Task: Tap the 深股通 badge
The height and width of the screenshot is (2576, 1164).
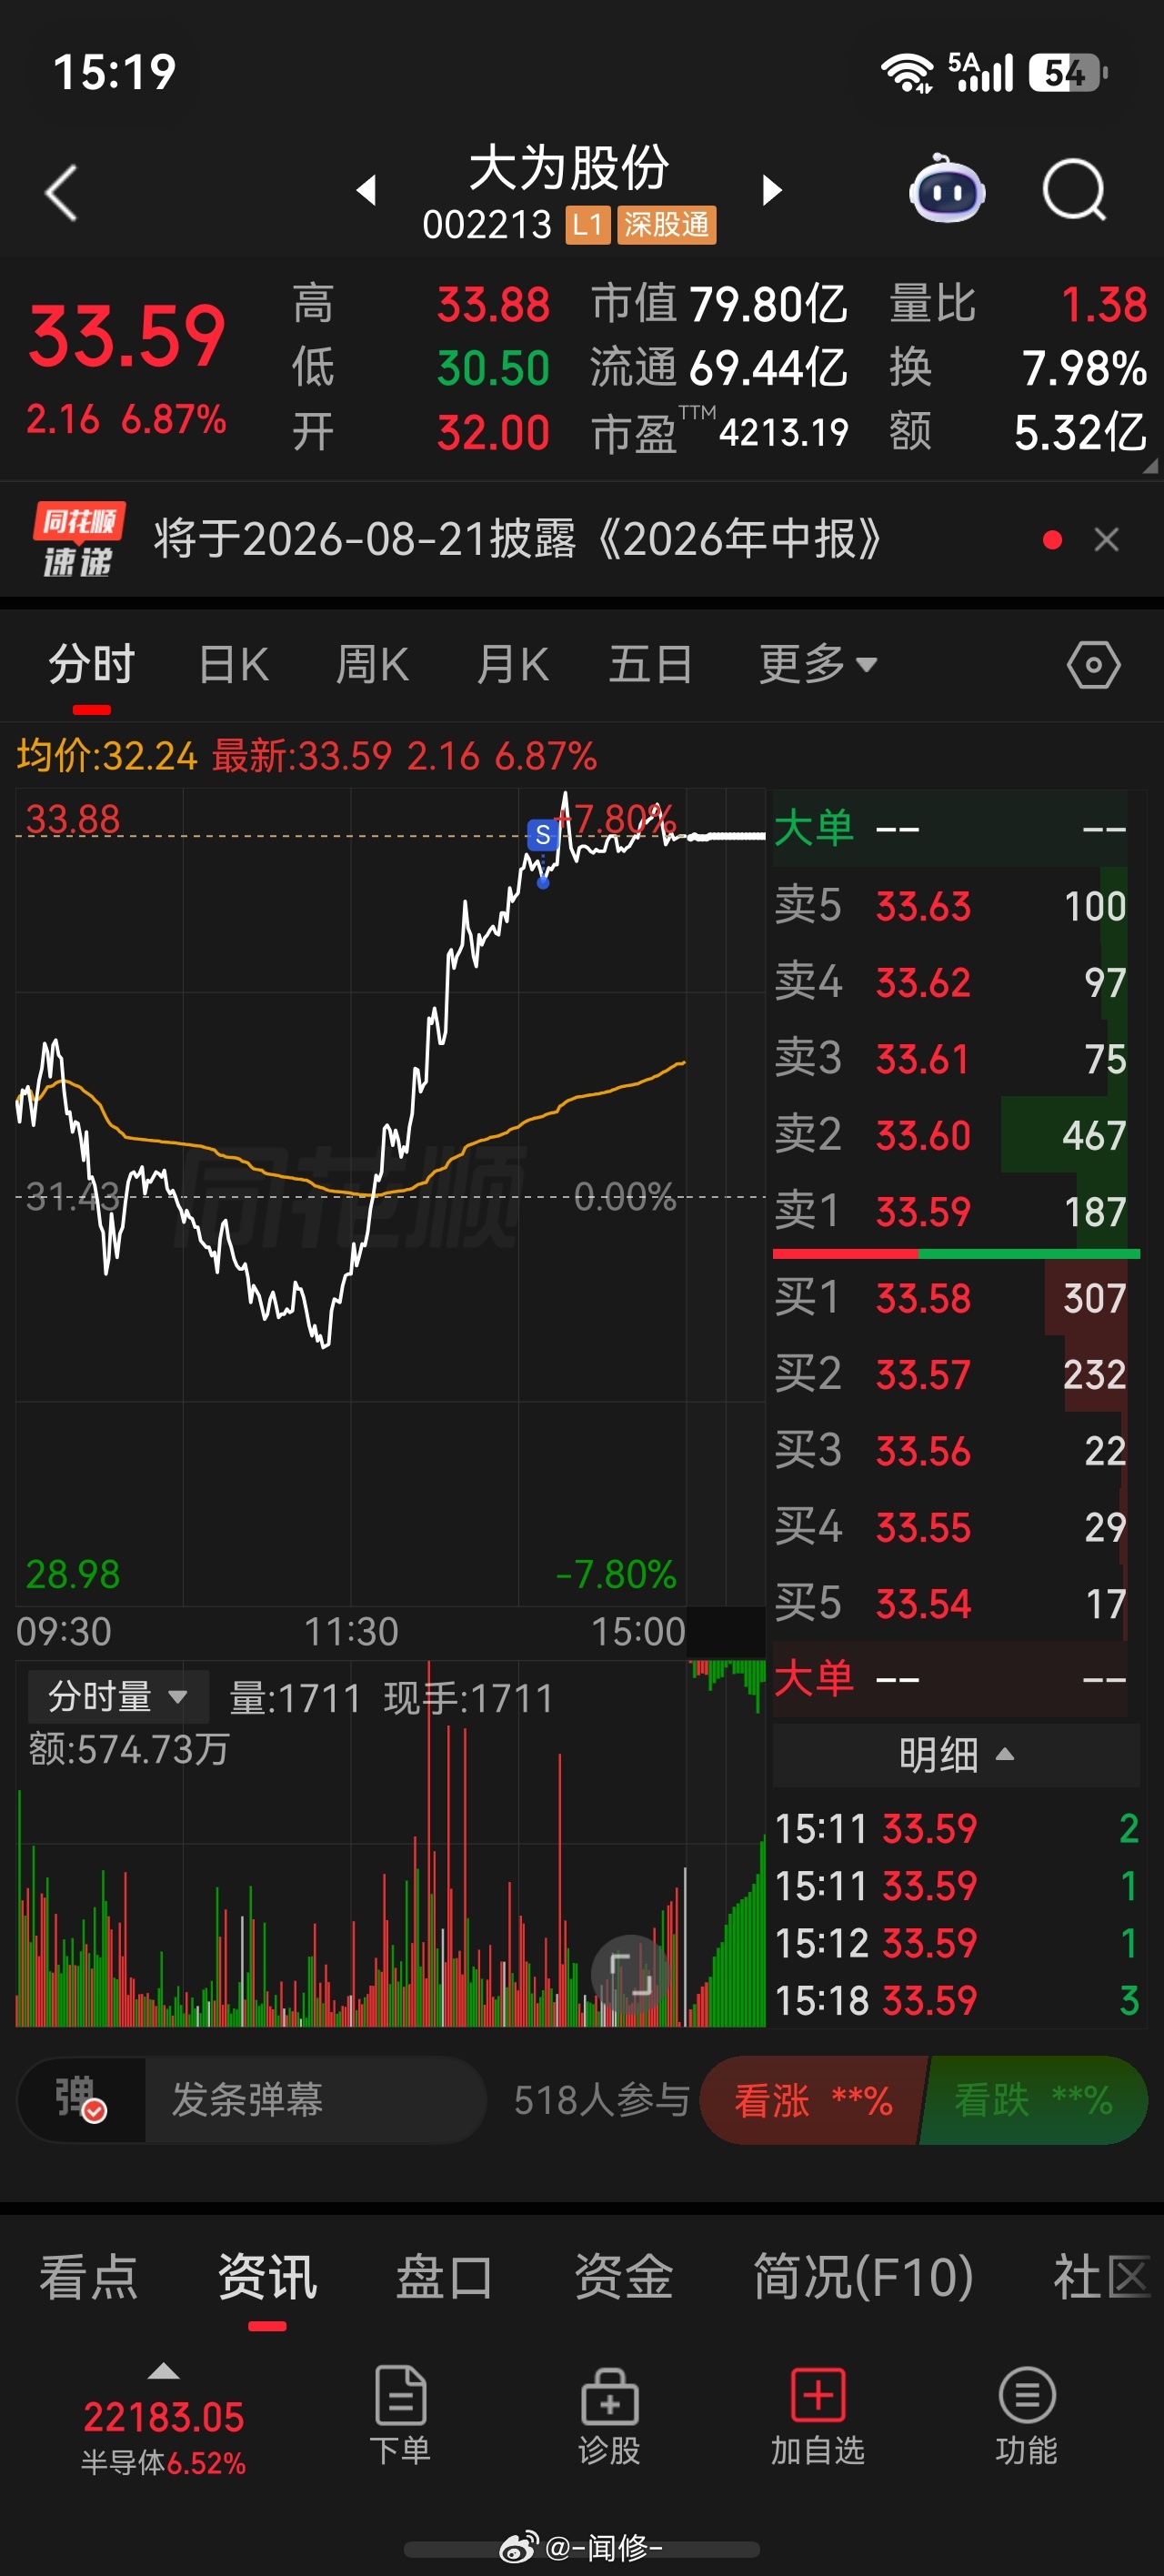Action: pyautogui.click(x=667, y=225)
